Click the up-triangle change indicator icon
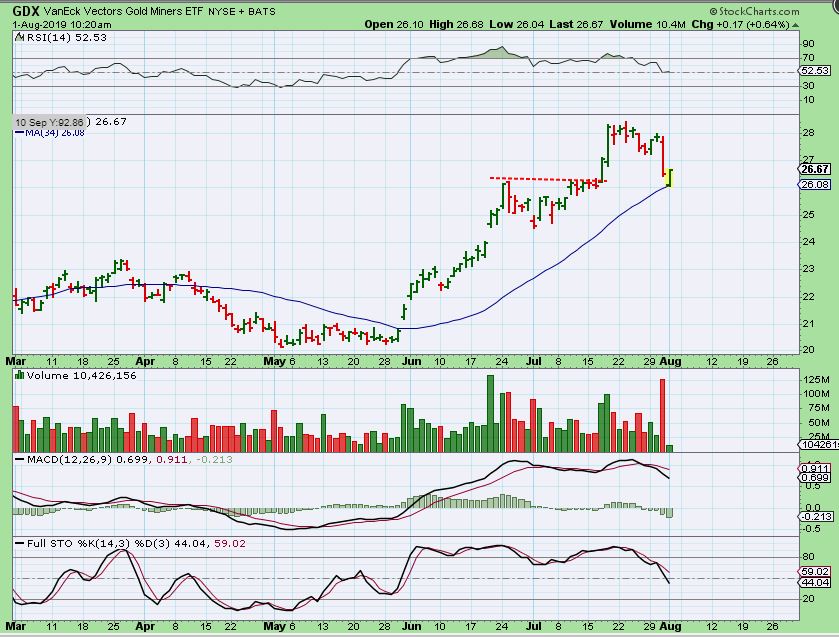The width and height of the screenshot is (839, 637). click(x=796, y=25)
